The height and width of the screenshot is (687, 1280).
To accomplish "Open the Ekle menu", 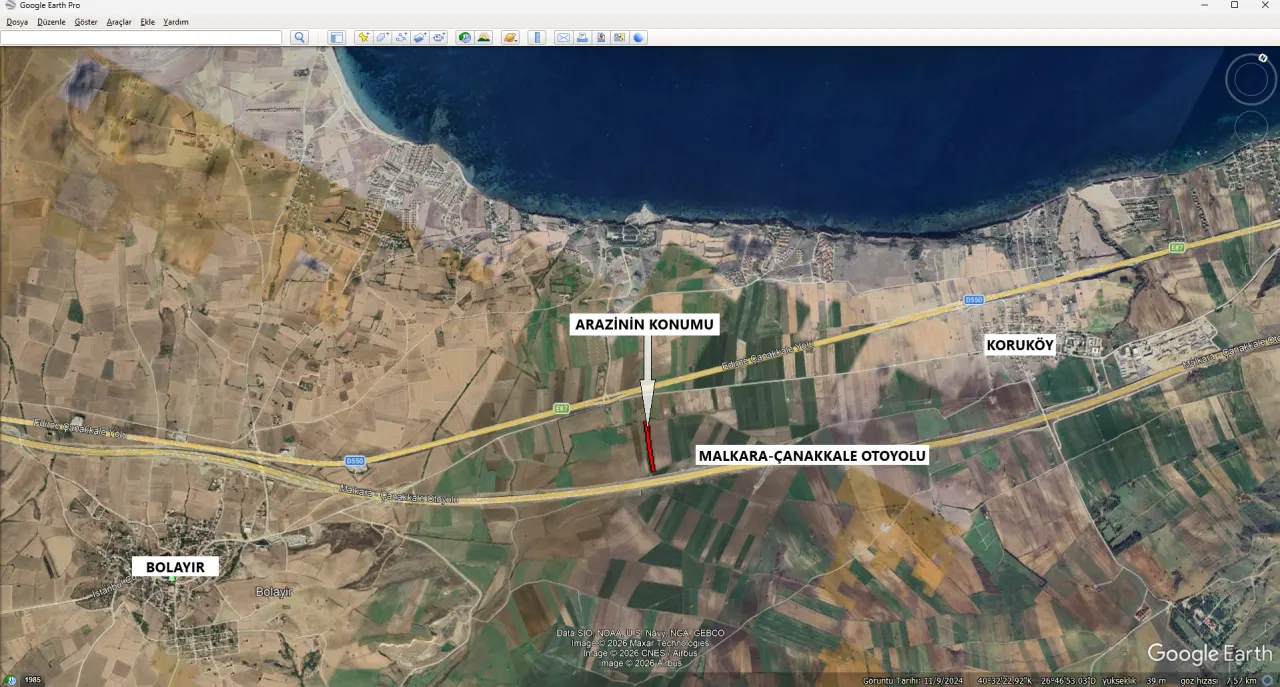I will [148, 21].
